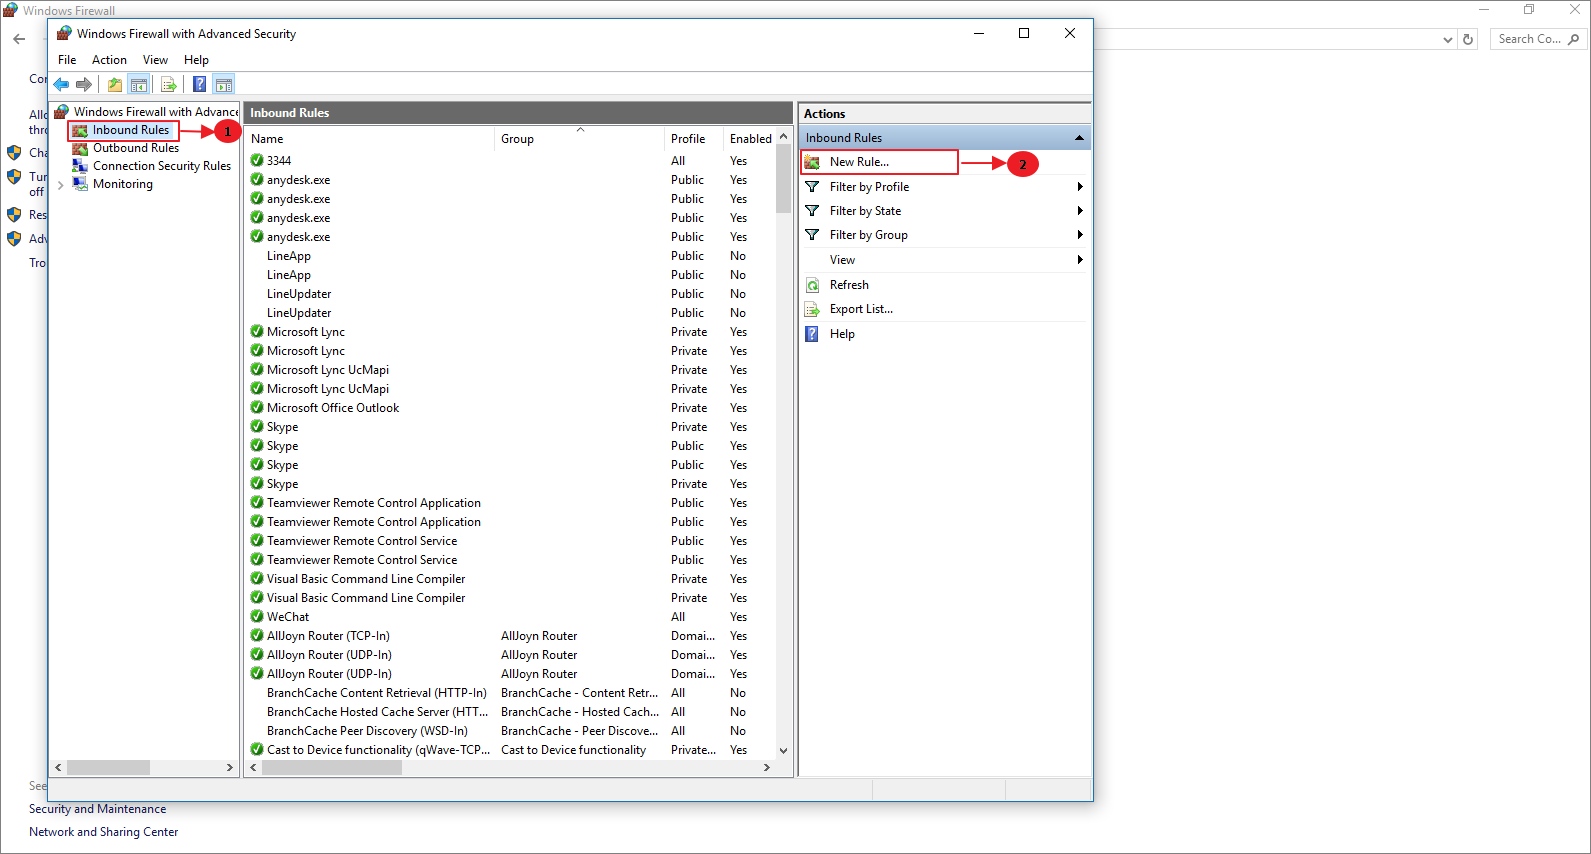Click the rules list horizontal scrollbar thumb
The image size is (1591, 854).
[331, 768]
